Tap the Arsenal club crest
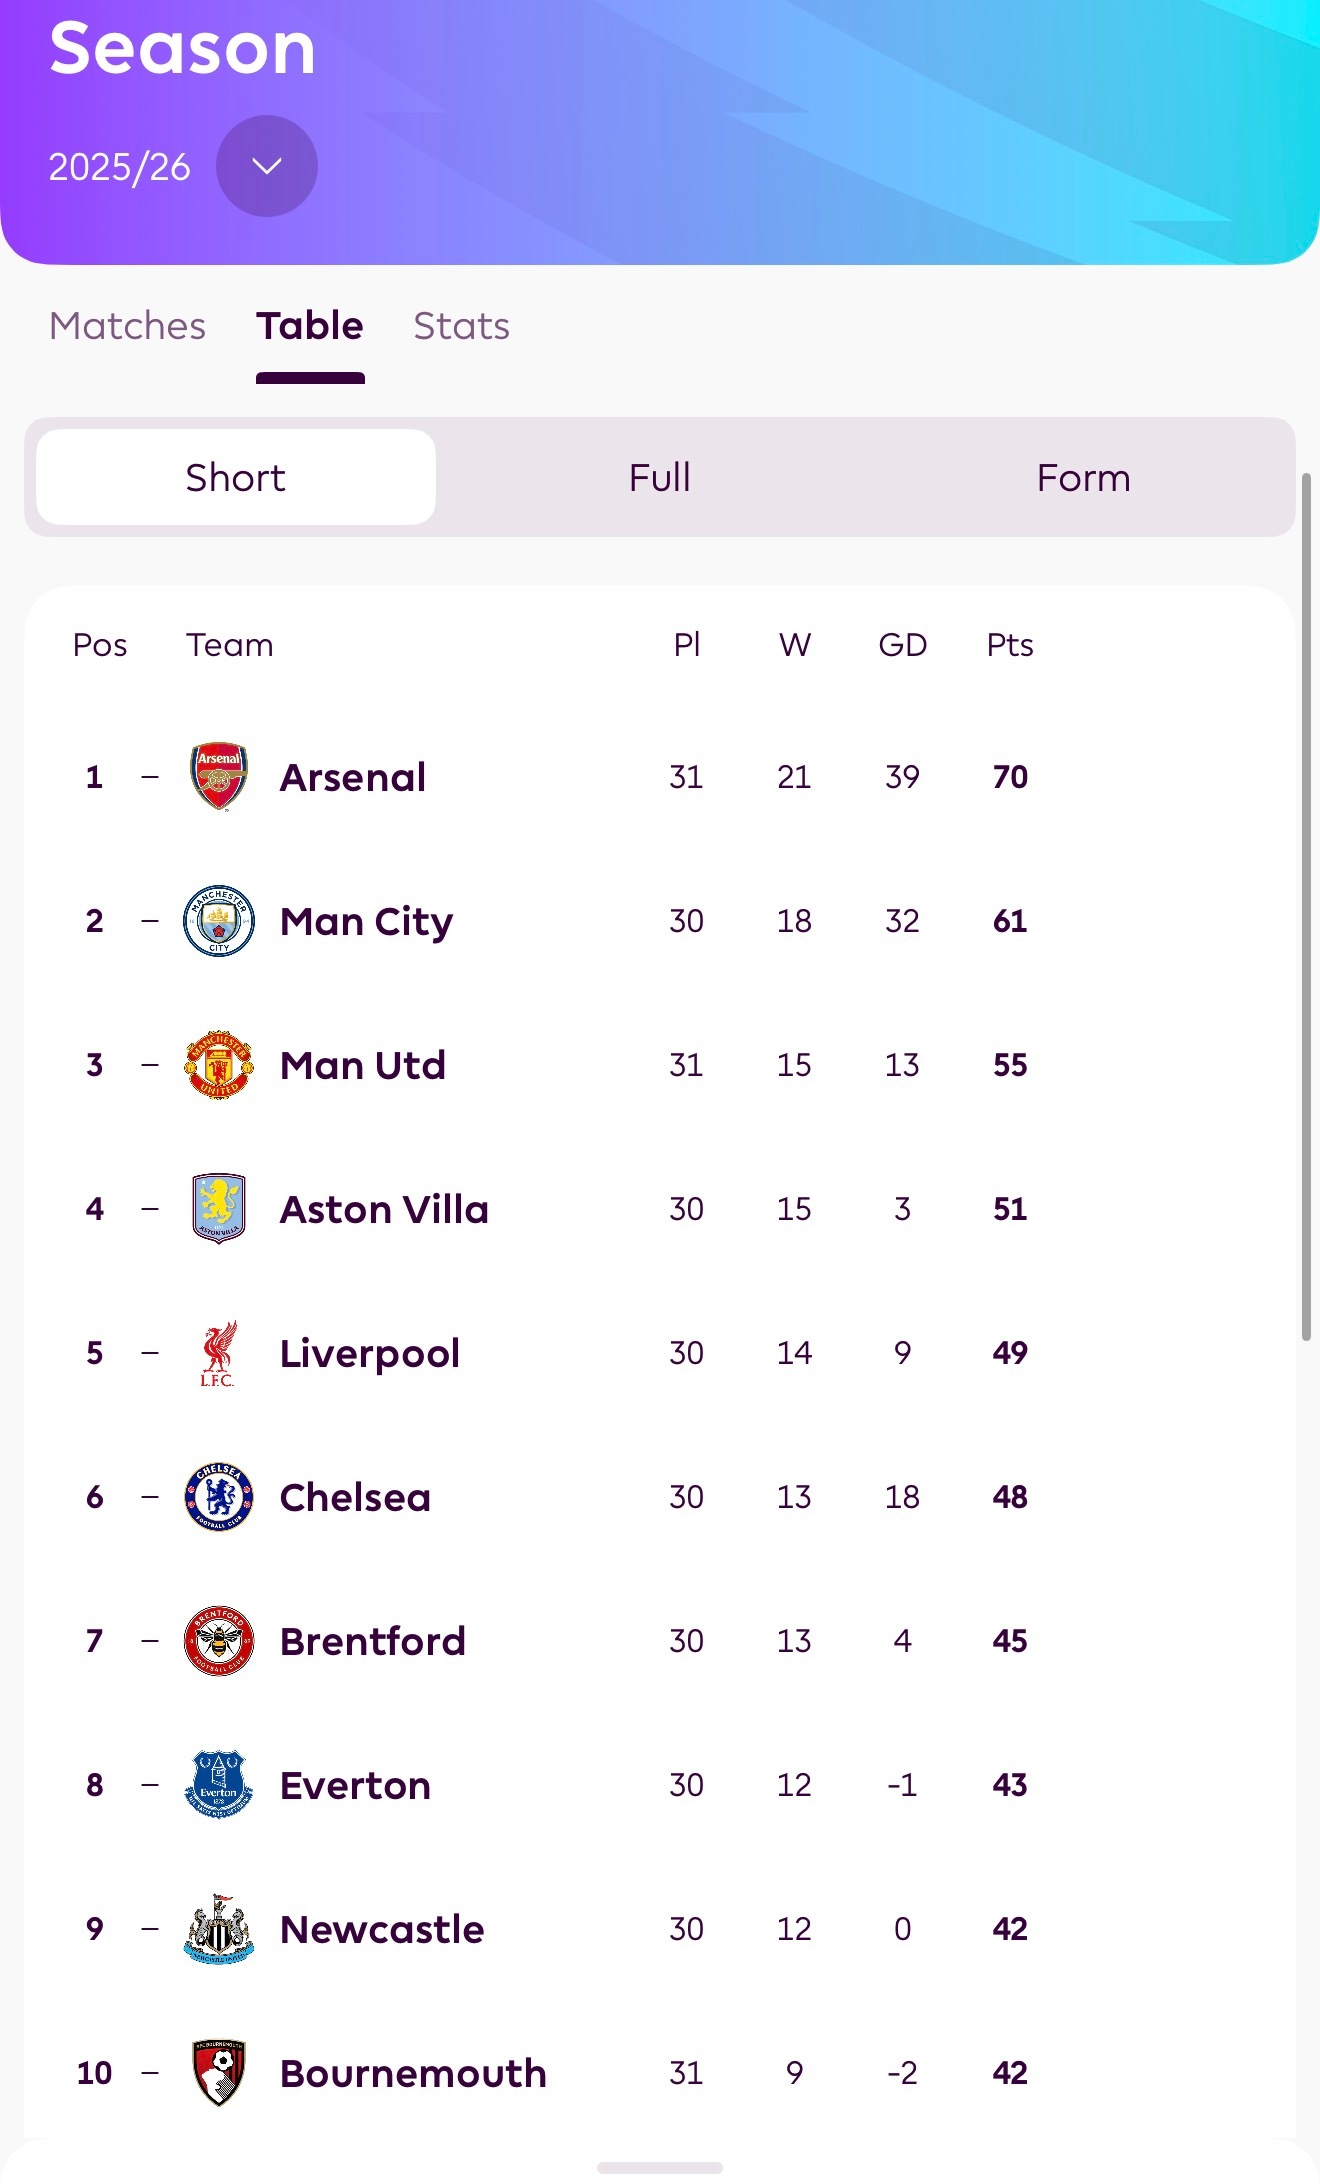The height and width of the screenshot is (2184, 1320). (219, 776)
